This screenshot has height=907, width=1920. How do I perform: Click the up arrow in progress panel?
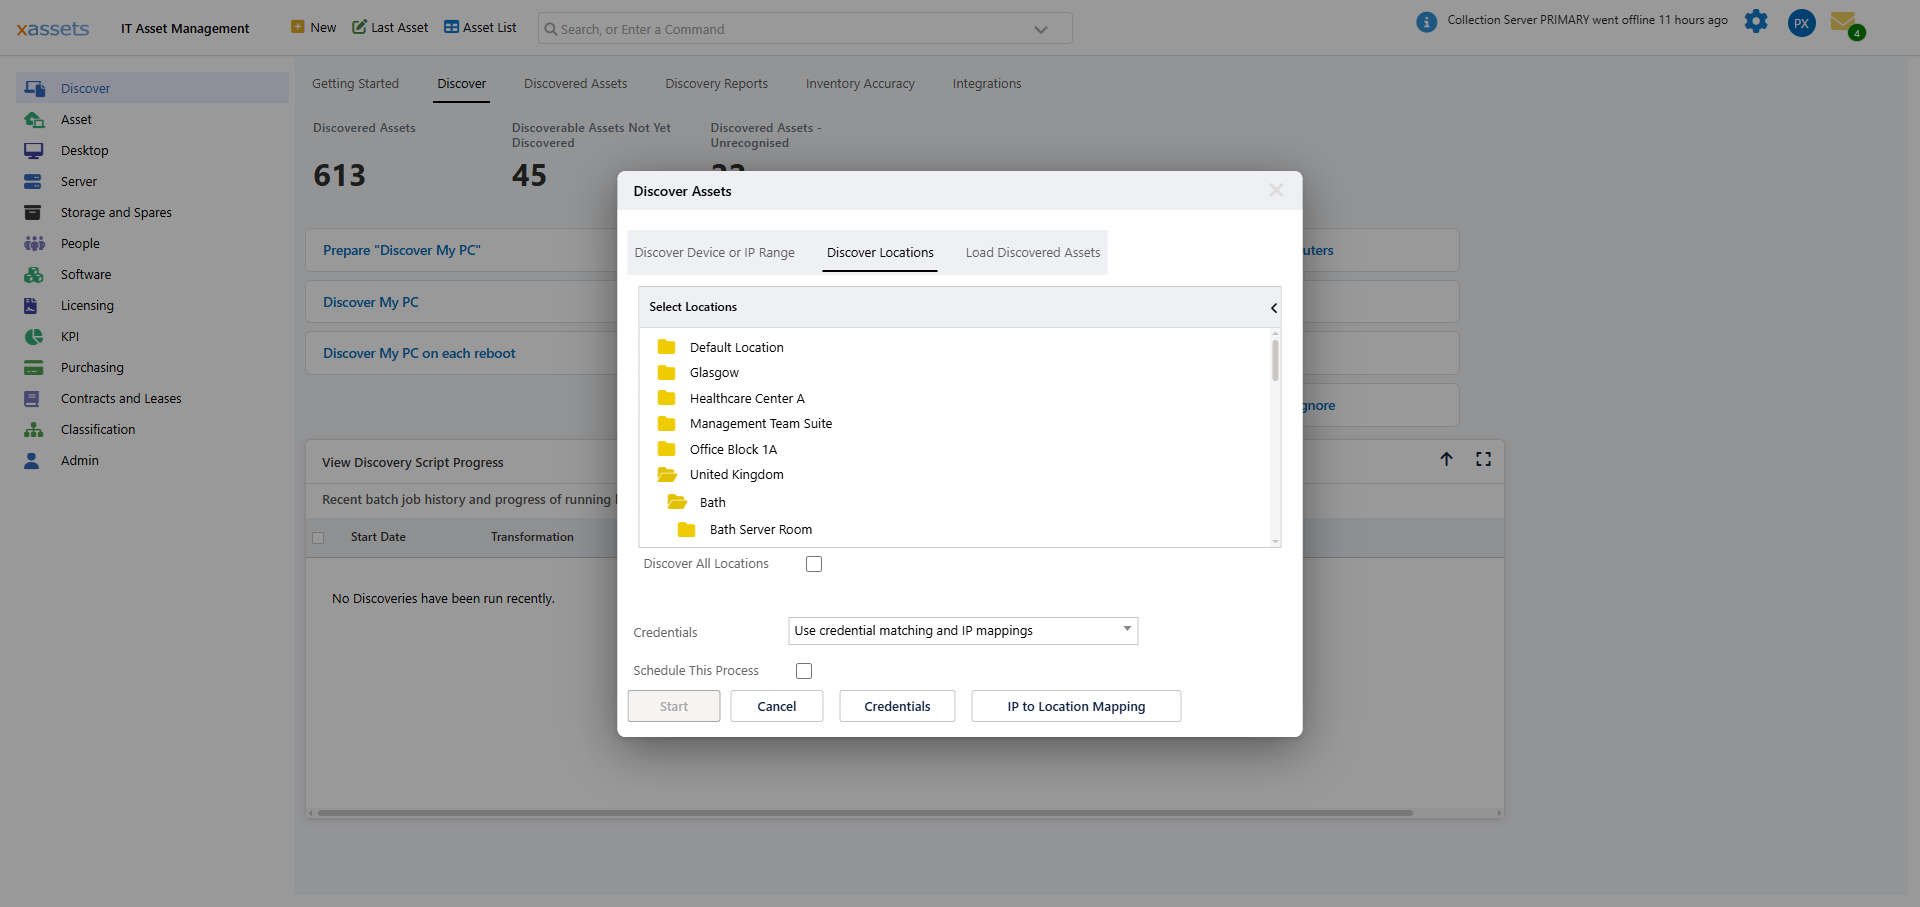[1446, 459]
